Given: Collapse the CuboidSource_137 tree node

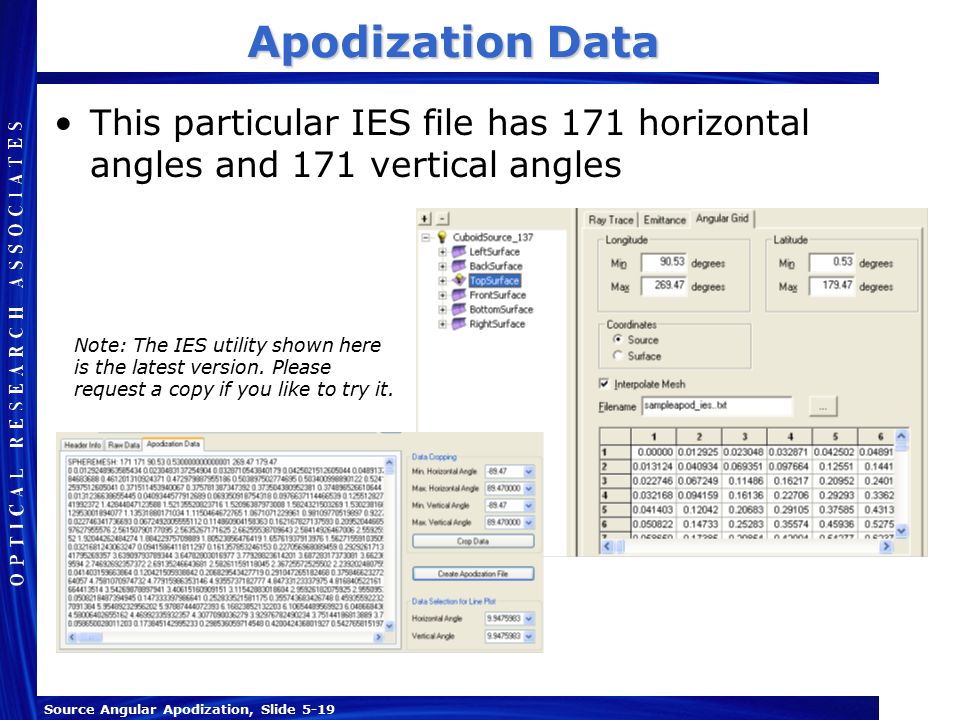Looking at the screenshot, I should click(x=426, y=238).
